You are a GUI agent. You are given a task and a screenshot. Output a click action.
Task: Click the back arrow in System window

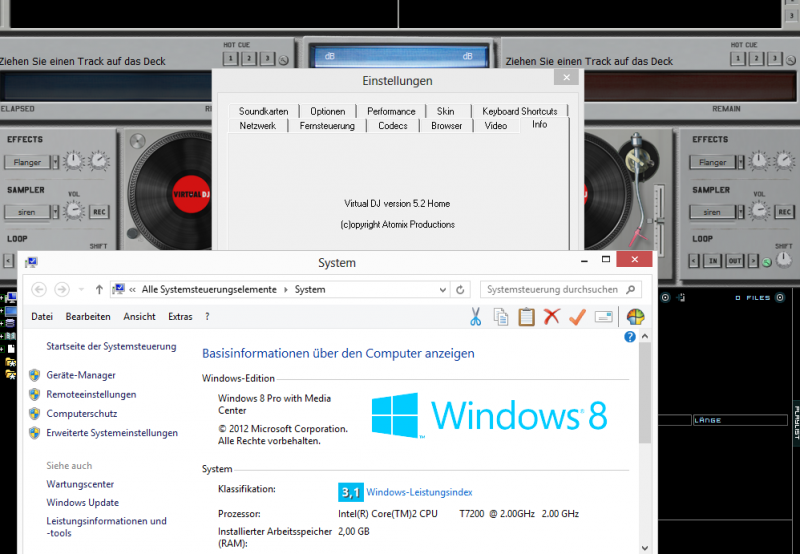click(39, 290)
